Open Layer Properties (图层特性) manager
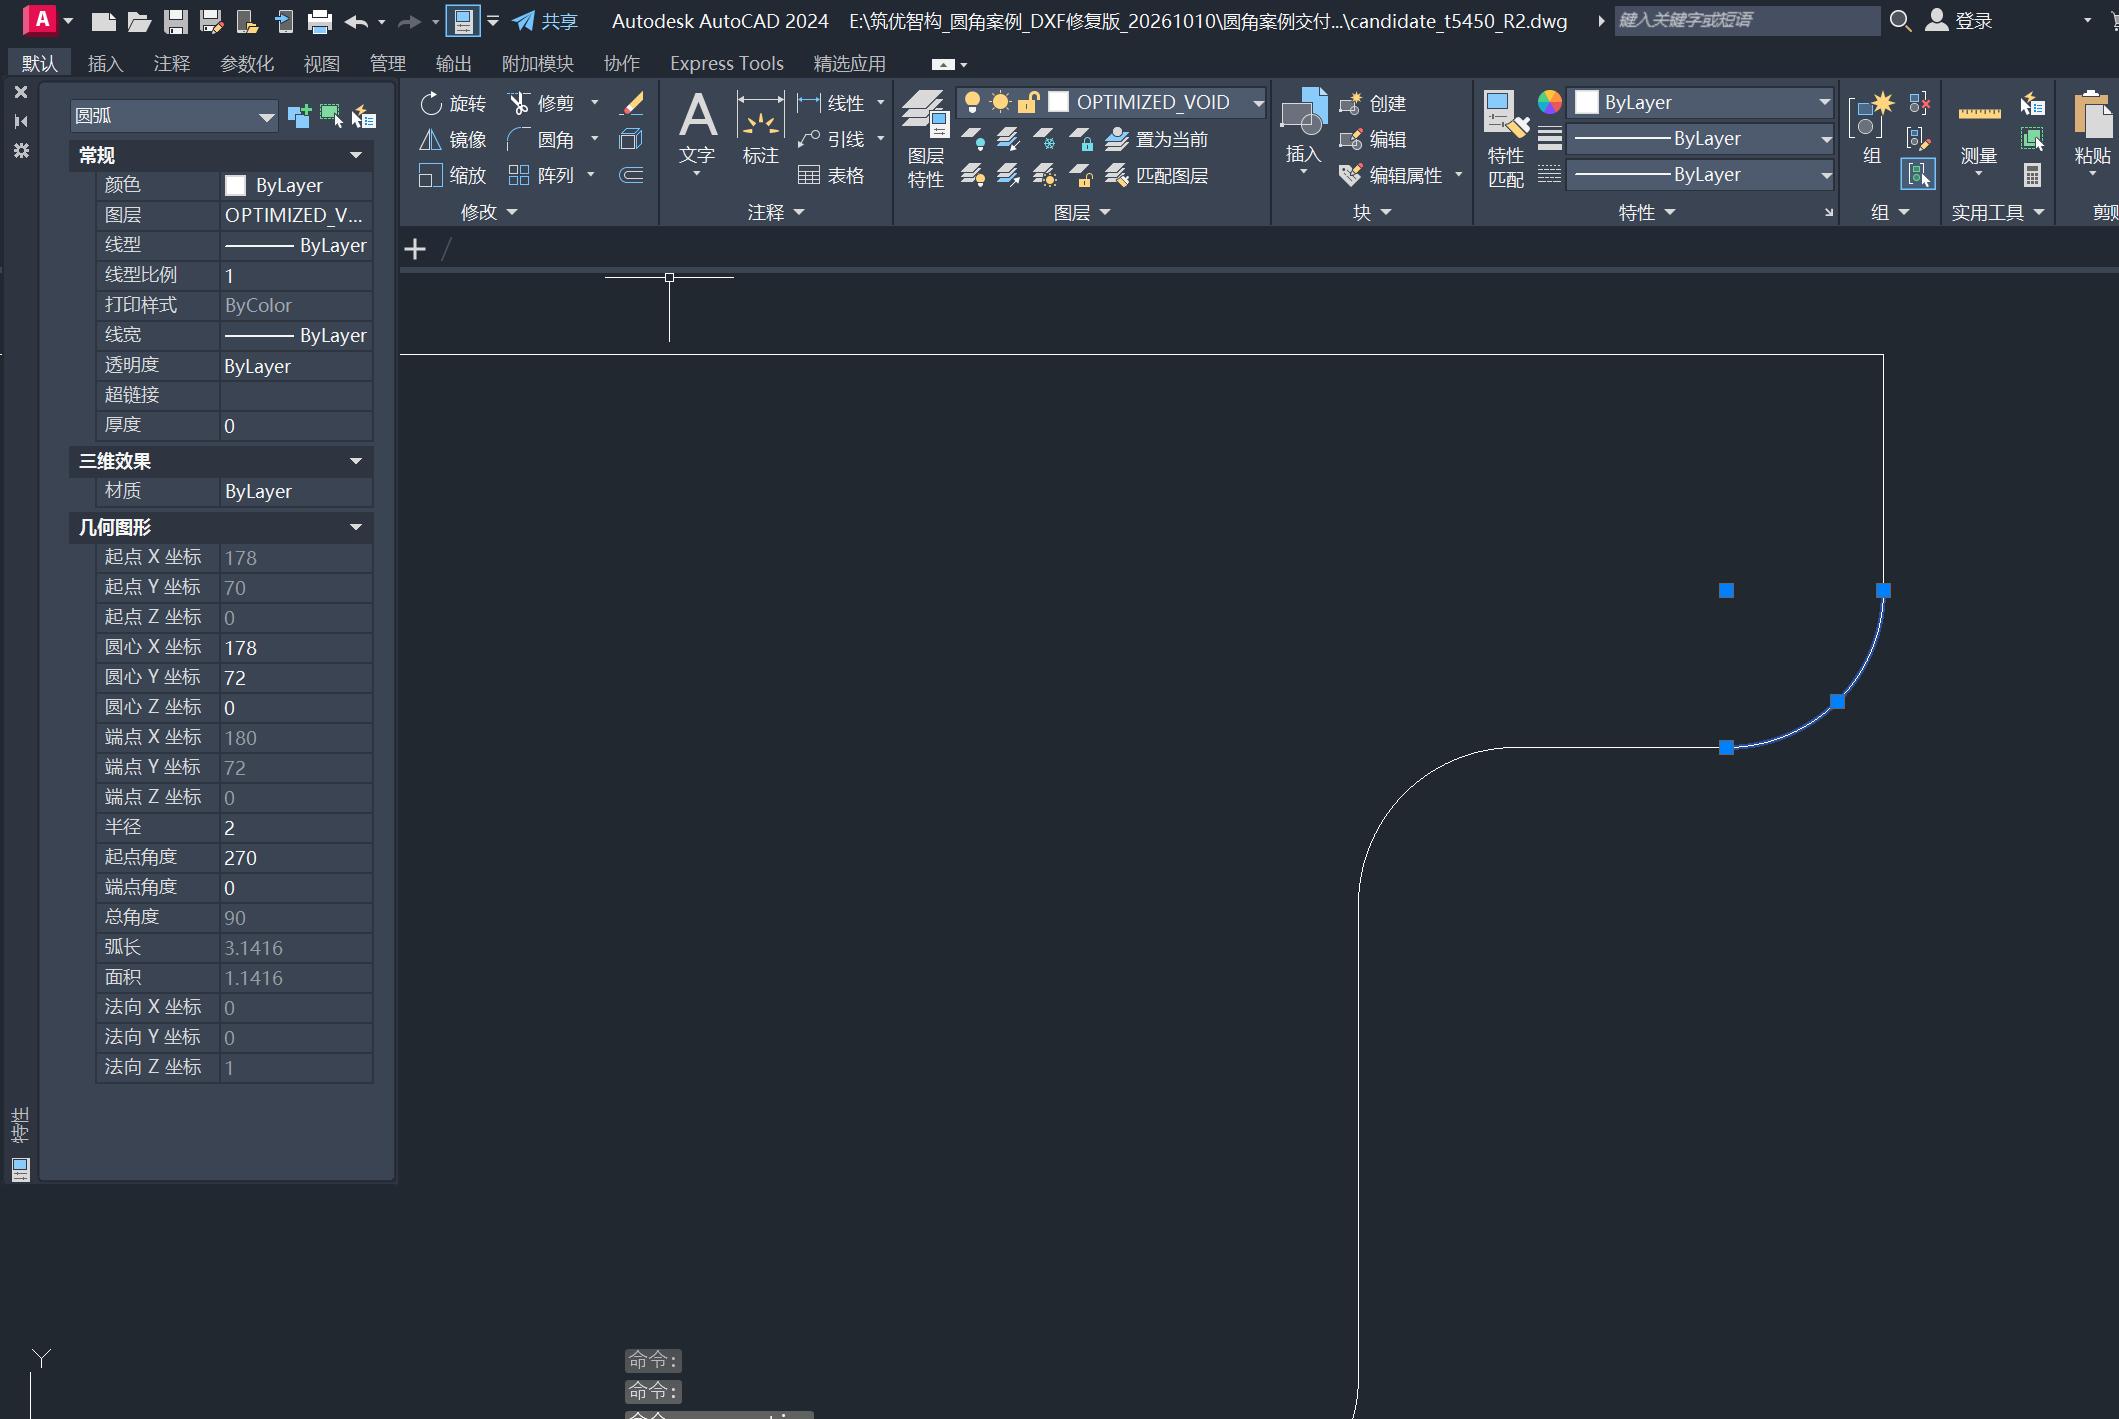 click(925, 138)
